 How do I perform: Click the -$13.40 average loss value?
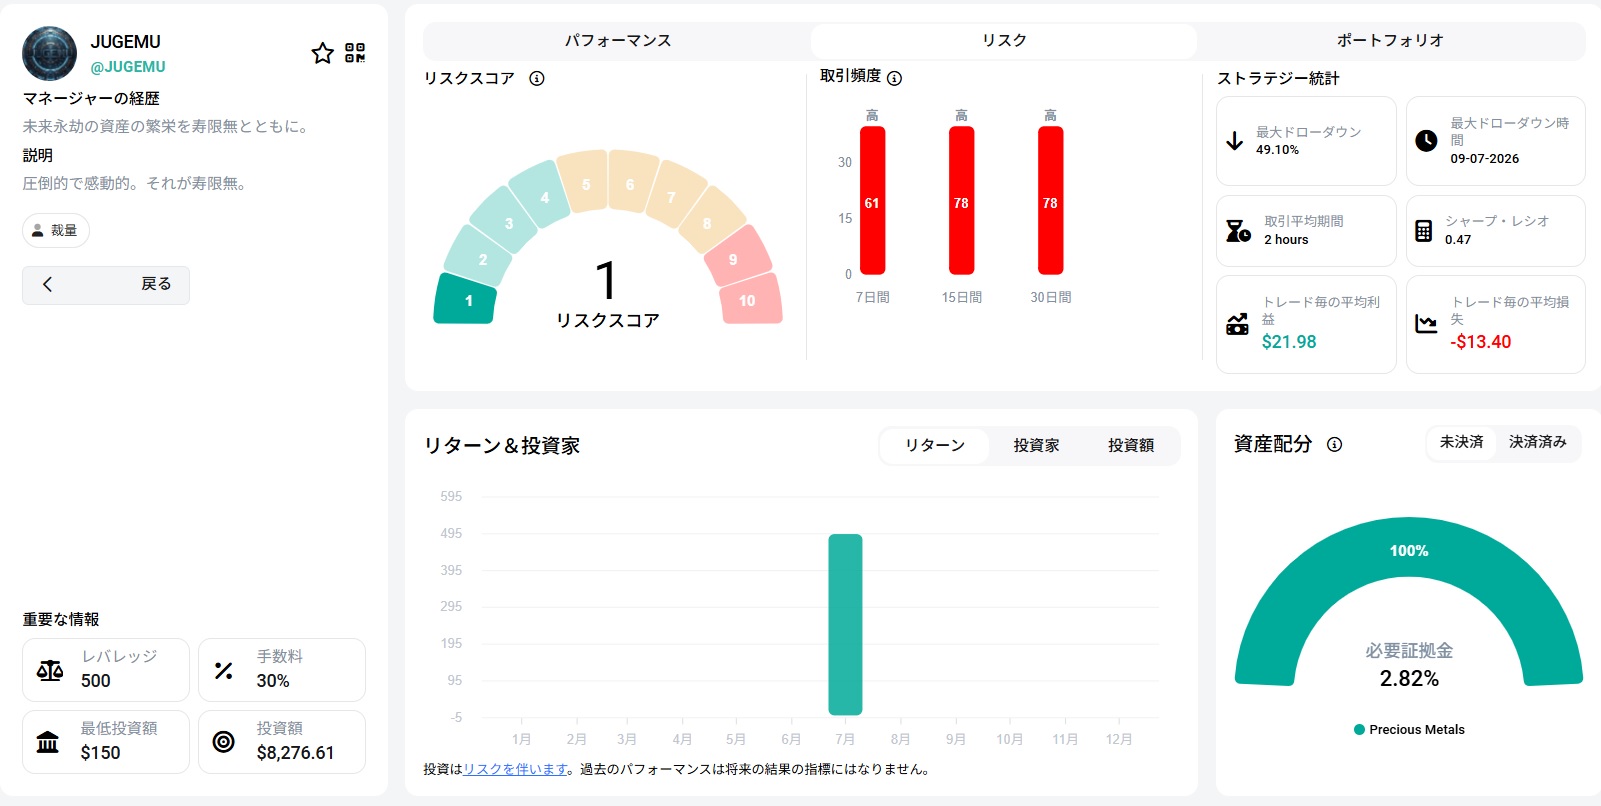tap(1480, 342)
